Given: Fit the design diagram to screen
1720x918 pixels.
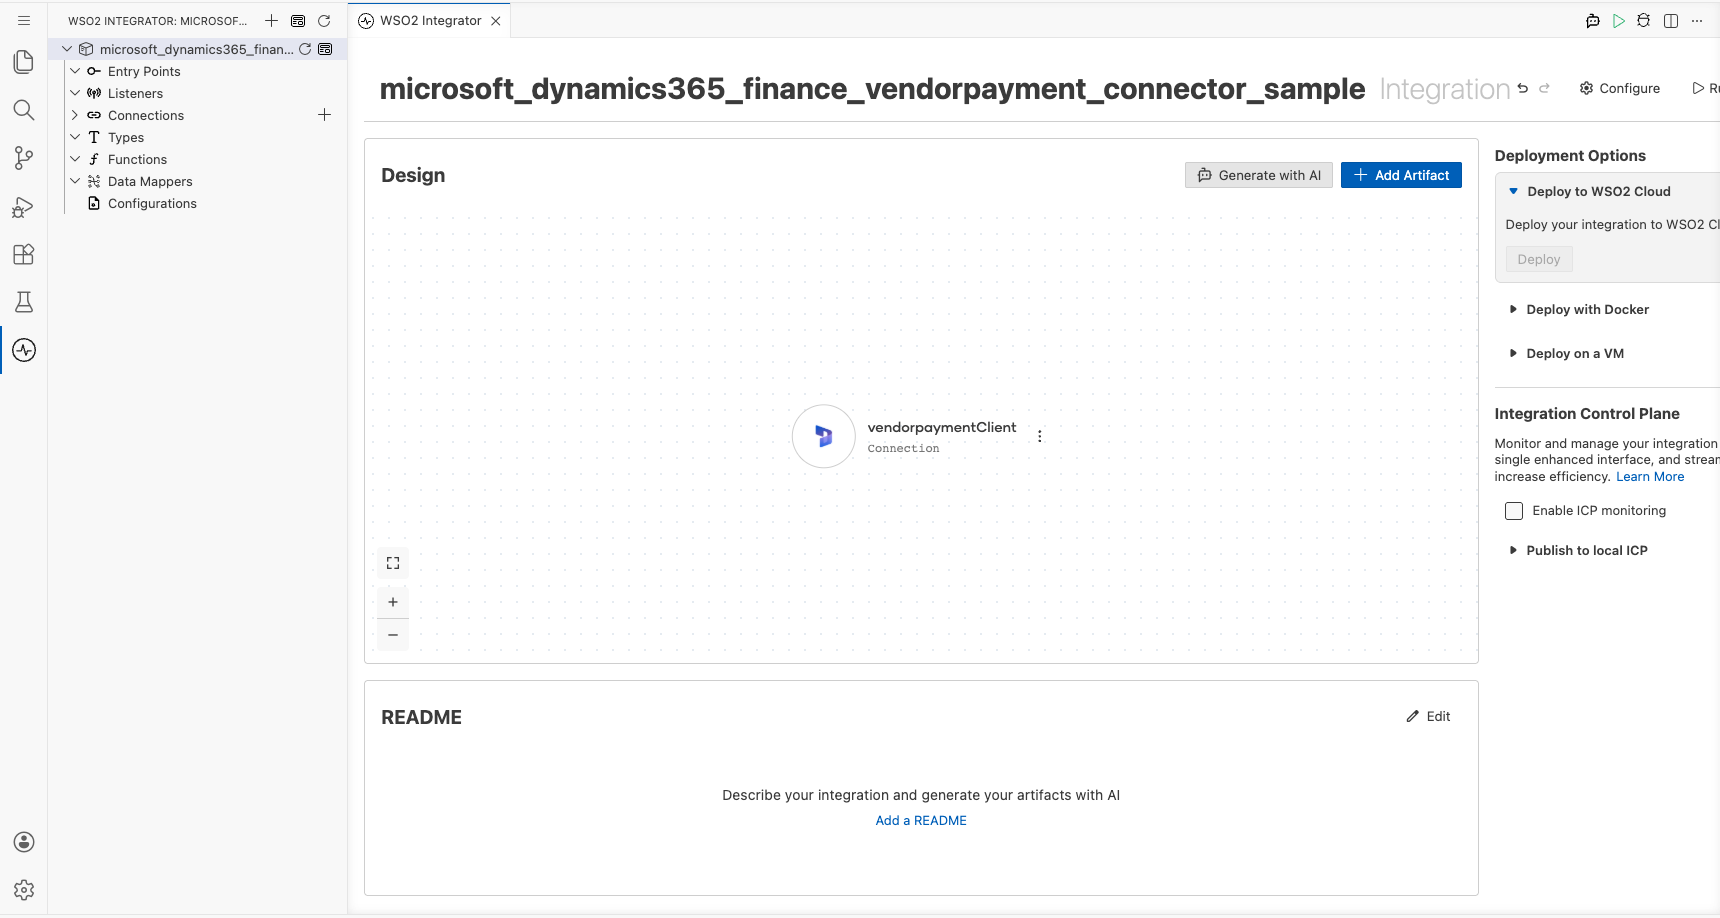Looking at the screenshot, I should click(x=393, y=563).
